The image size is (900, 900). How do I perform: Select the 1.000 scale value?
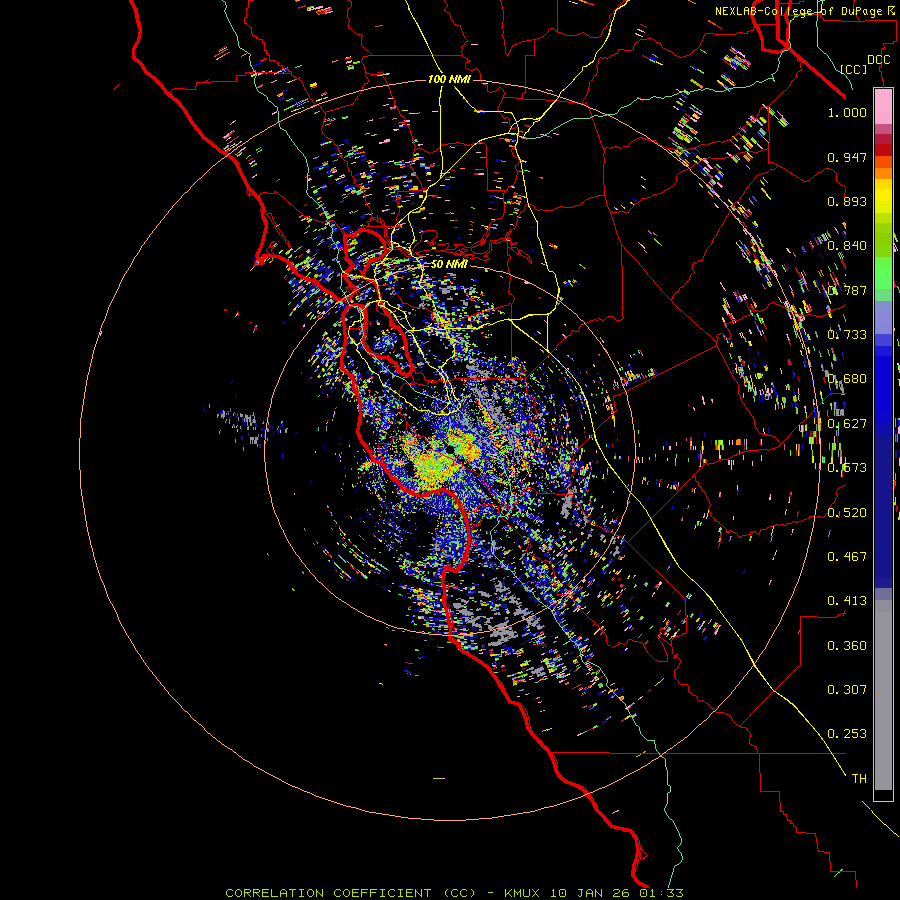pyautogui.click(x=847, y=112)
